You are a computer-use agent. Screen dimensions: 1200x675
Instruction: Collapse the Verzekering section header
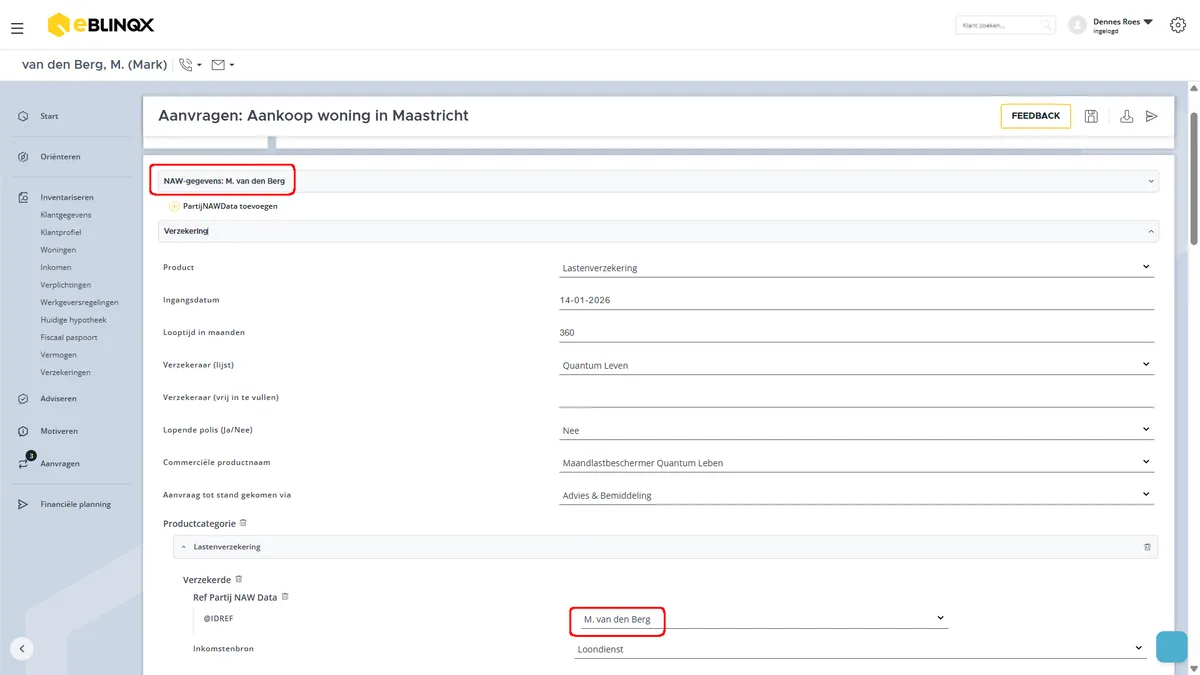658,231
